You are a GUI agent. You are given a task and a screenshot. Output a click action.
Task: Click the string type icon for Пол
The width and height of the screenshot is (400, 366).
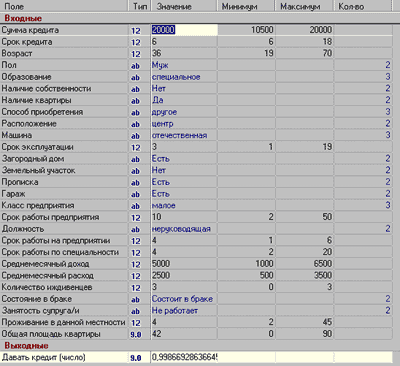(135, 66)
